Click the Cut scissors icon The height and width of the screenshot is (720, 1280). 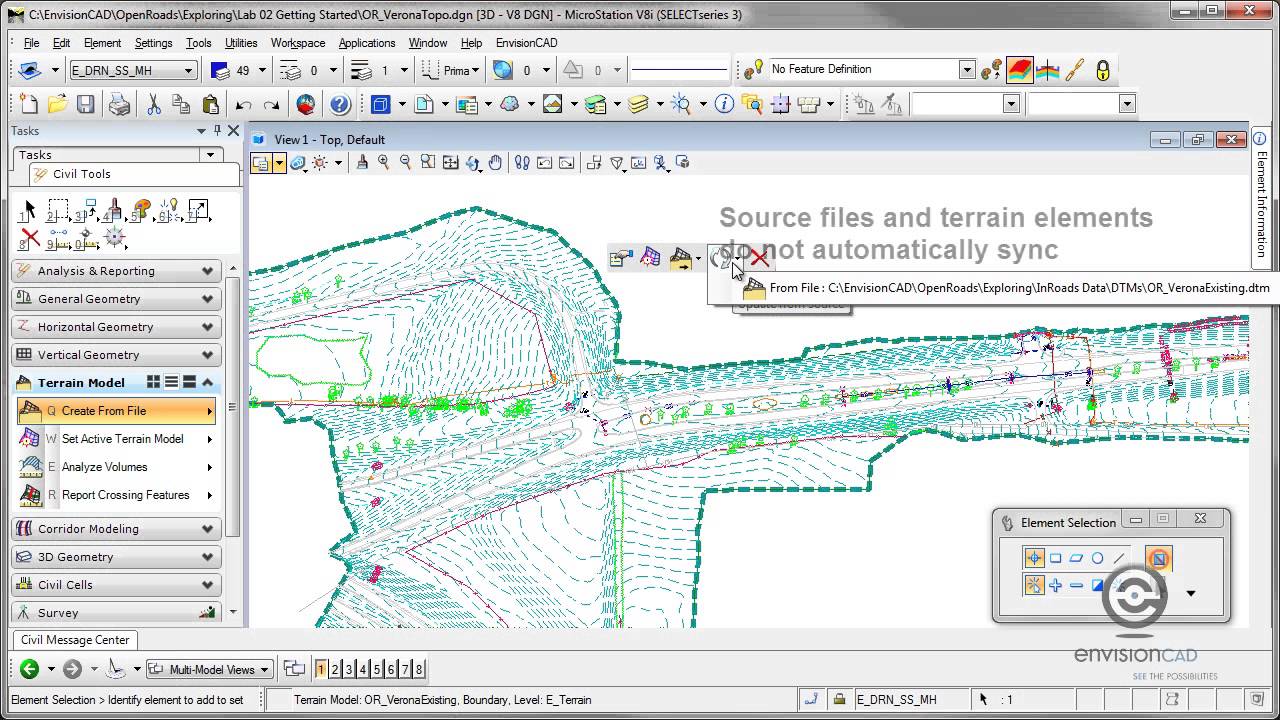point(154,104)
